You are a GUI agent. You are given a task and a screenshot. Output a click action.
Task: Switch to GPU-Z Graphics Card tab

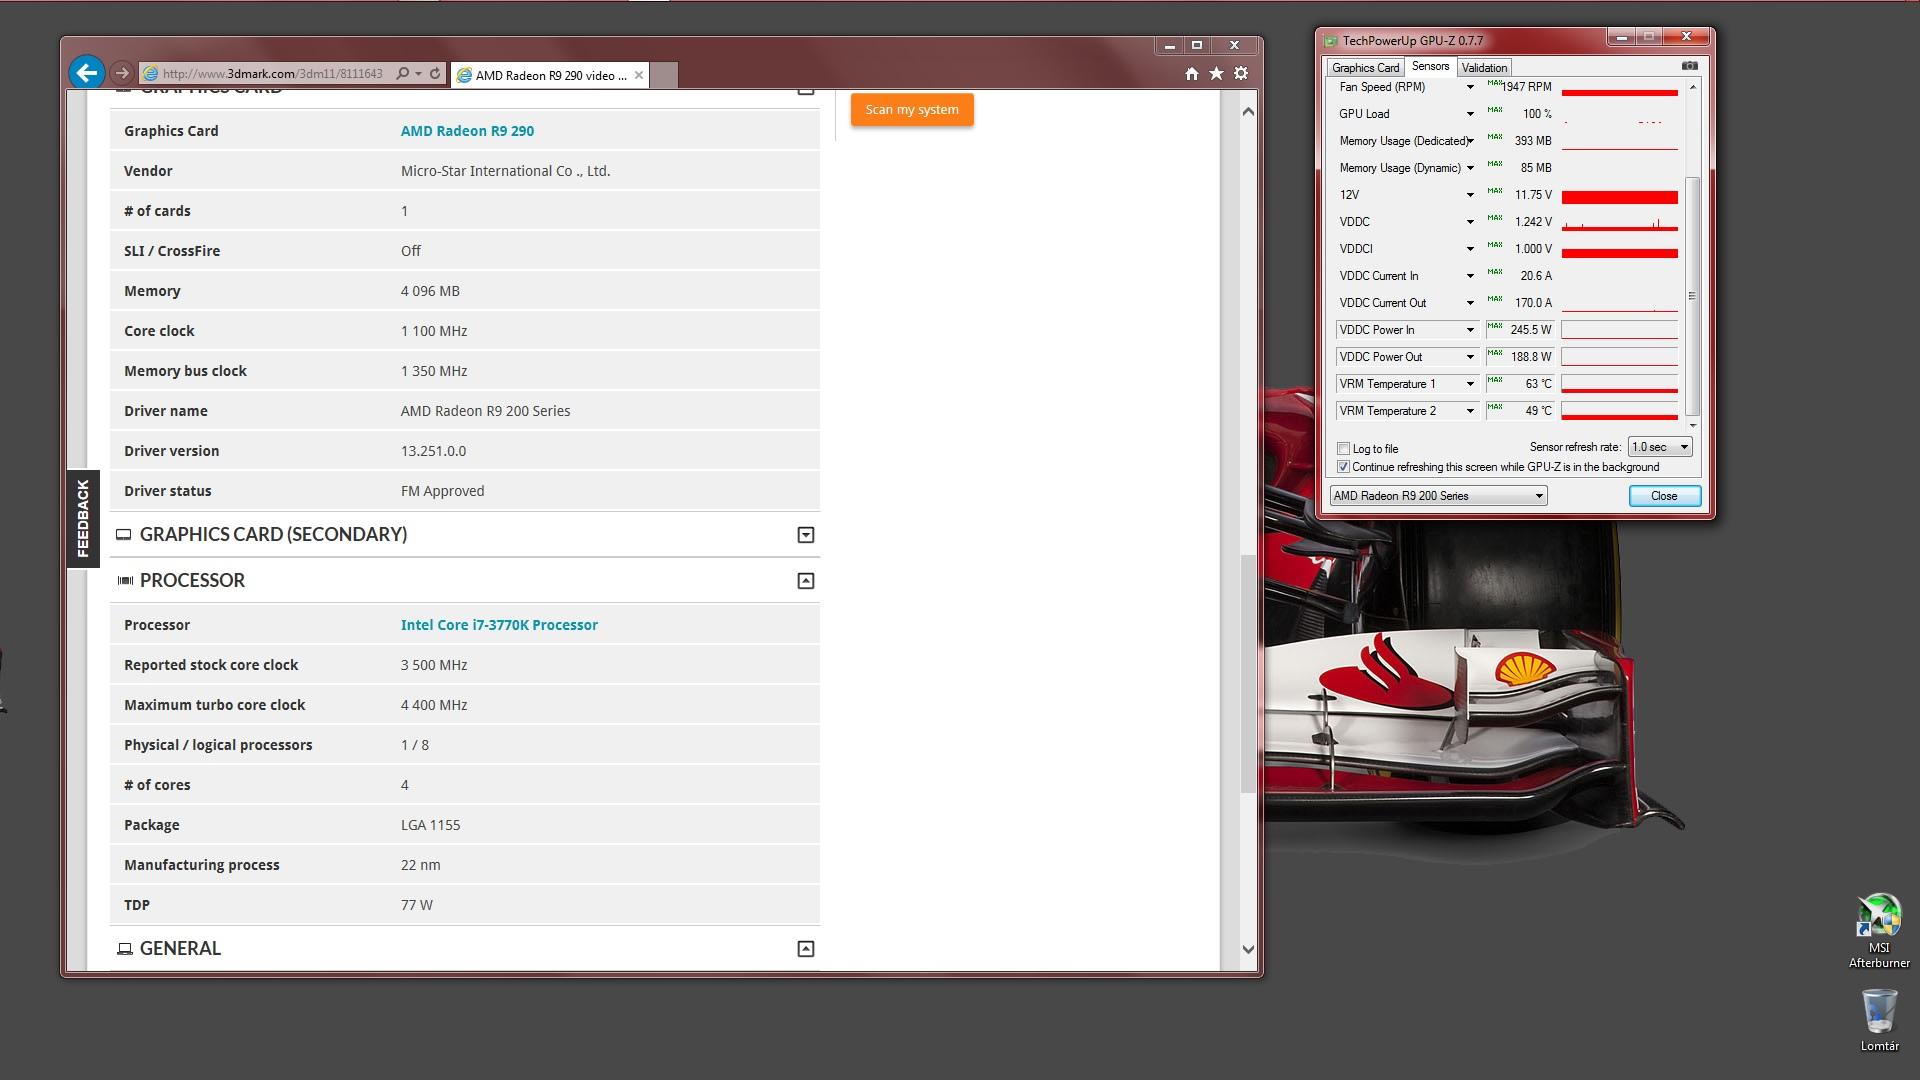(1365, 68)
